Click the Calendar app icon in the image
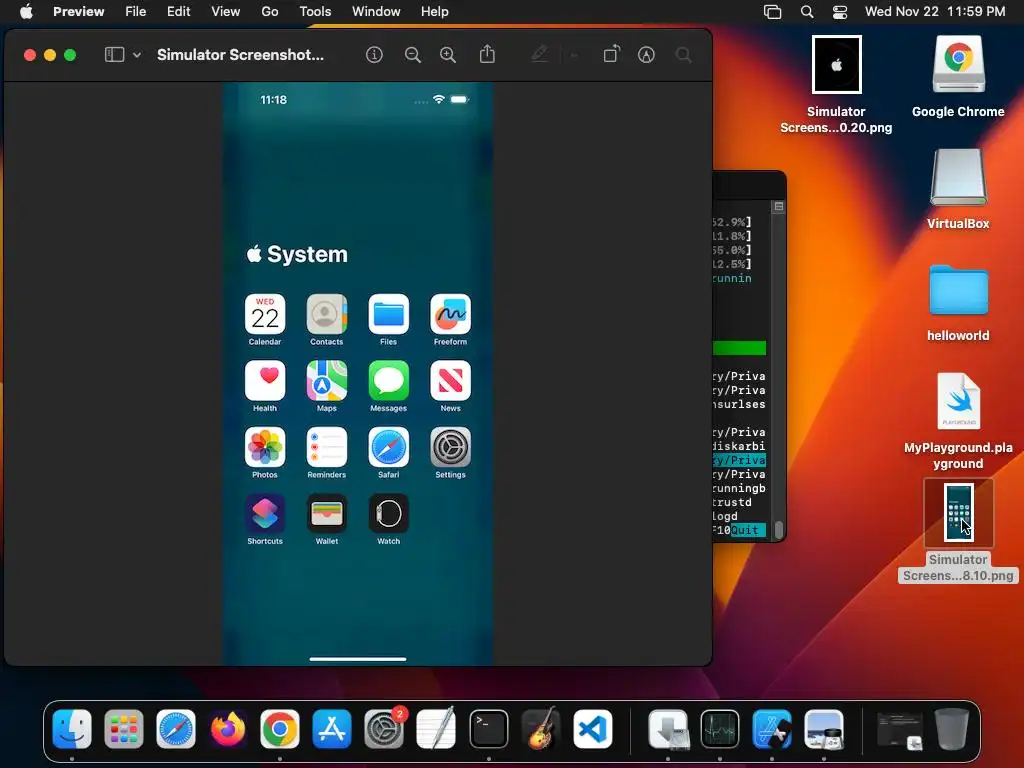Screen dimensions: 1024x768 265,314
